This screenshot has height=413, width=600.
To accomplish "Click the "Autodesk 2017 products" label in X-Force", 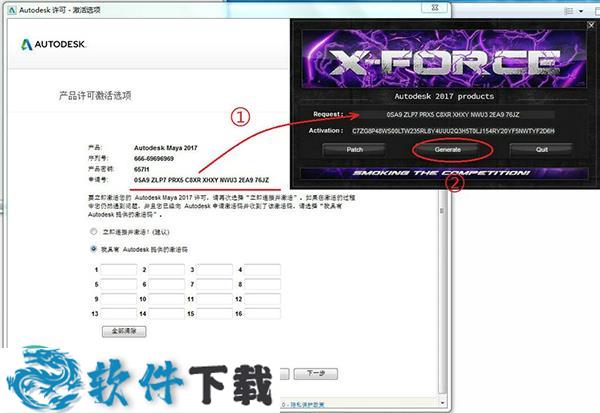I will (x=444, y=96).
